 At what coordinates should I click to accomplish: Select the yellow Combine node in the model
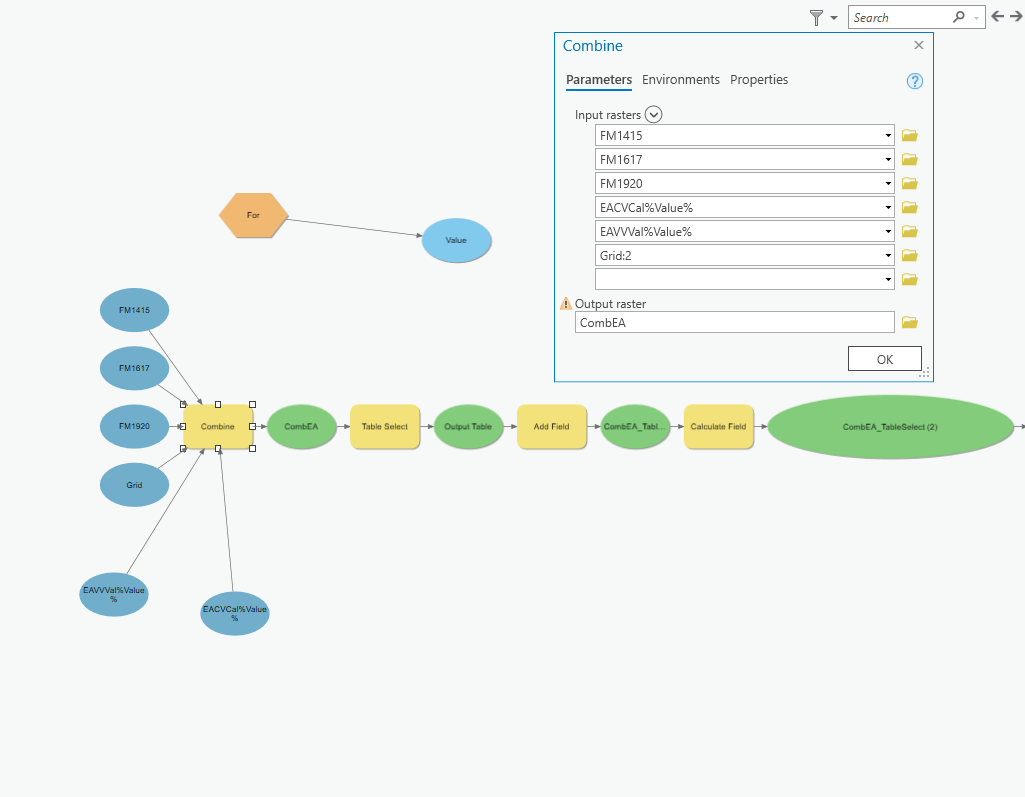point(218,426)
